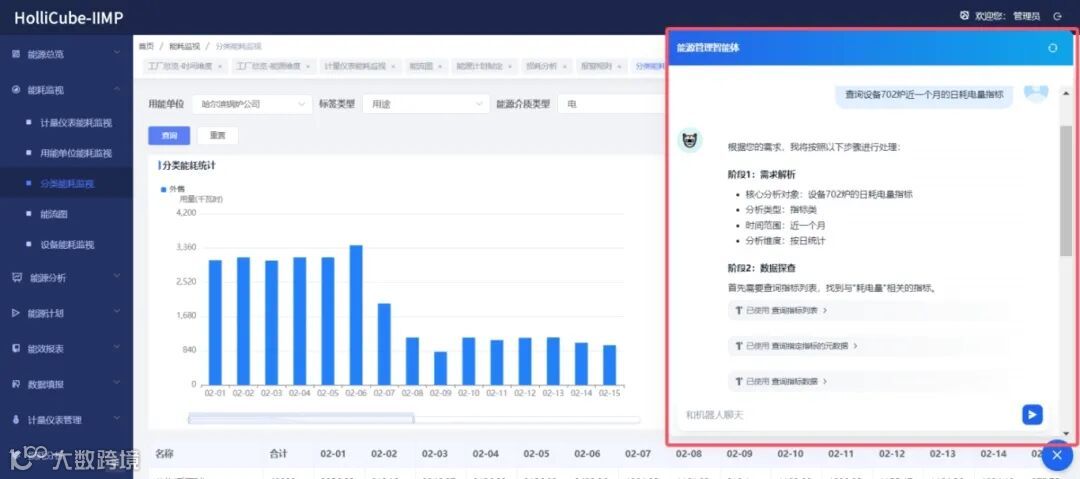This screenshot has width=1080, height=479.
Task: Expand the 能源计划 menu chevron
Action: [x=117, y=312]
